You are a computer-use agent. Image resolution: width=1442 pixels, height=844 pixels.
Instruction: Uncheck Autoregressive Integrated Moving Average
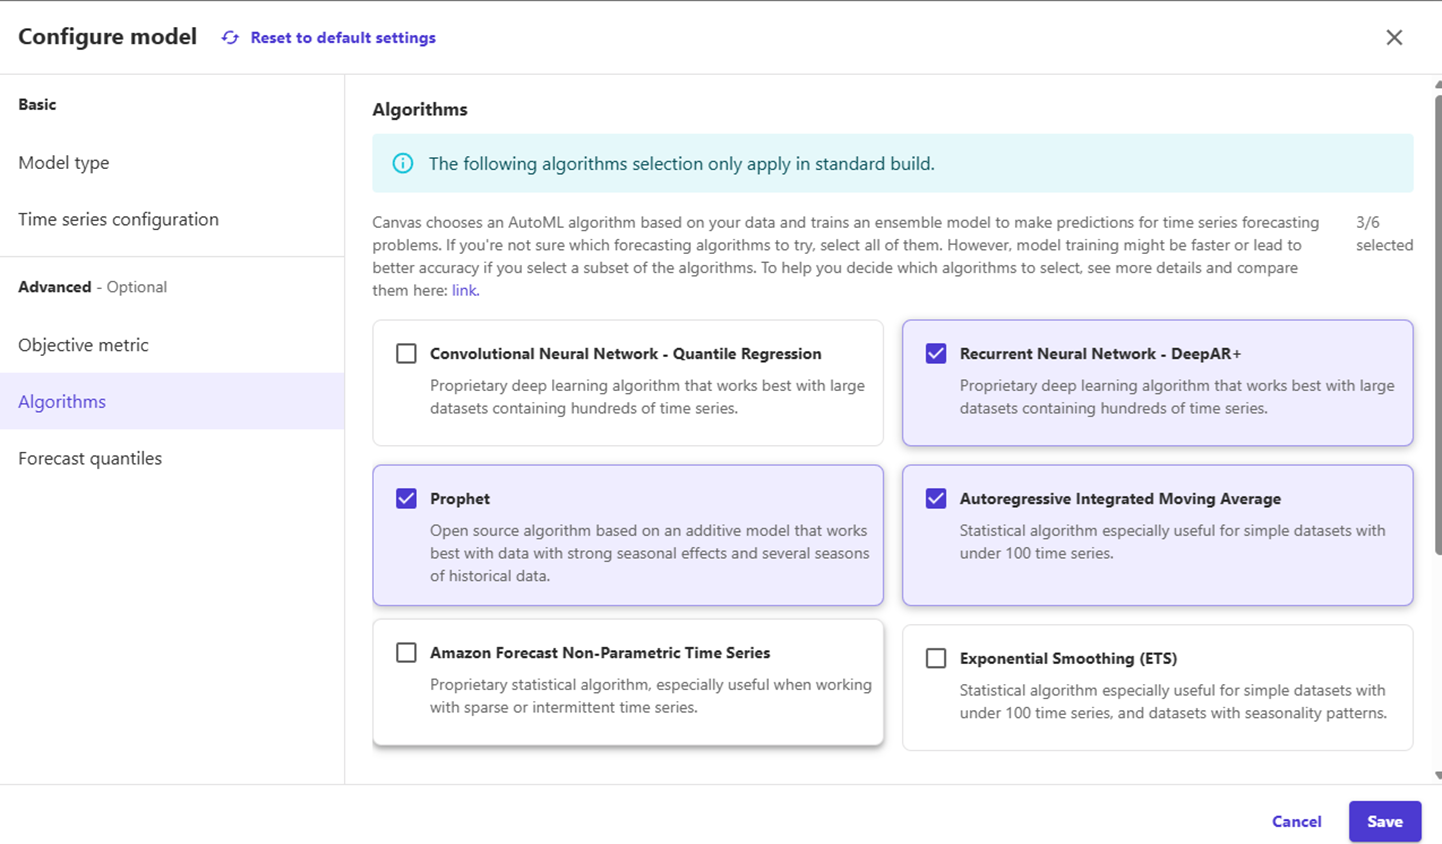click(936, 498)
